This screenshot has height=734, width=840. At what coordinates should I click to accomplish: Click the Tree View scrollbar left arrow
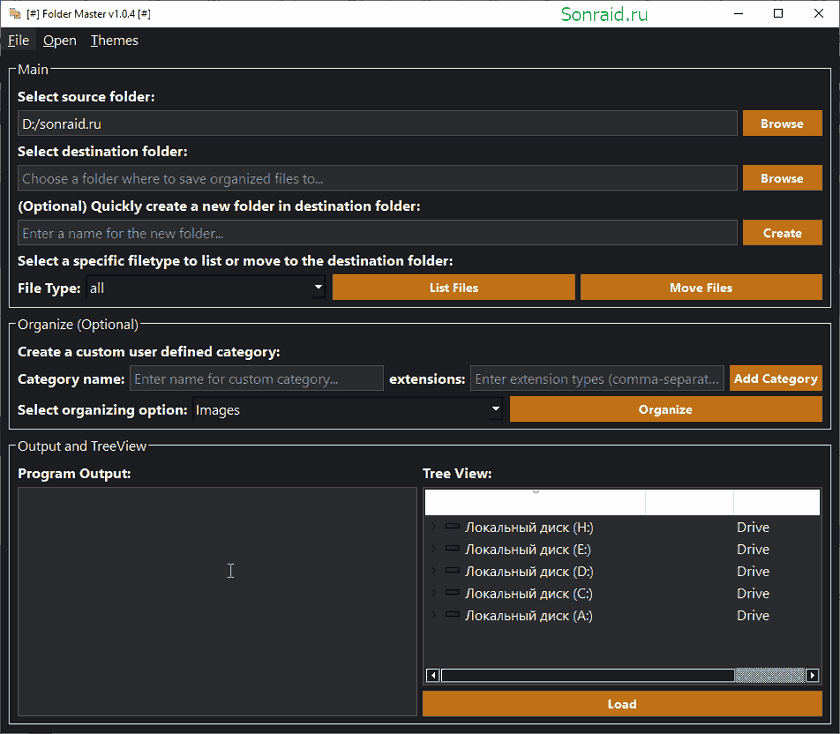(433, 675)
